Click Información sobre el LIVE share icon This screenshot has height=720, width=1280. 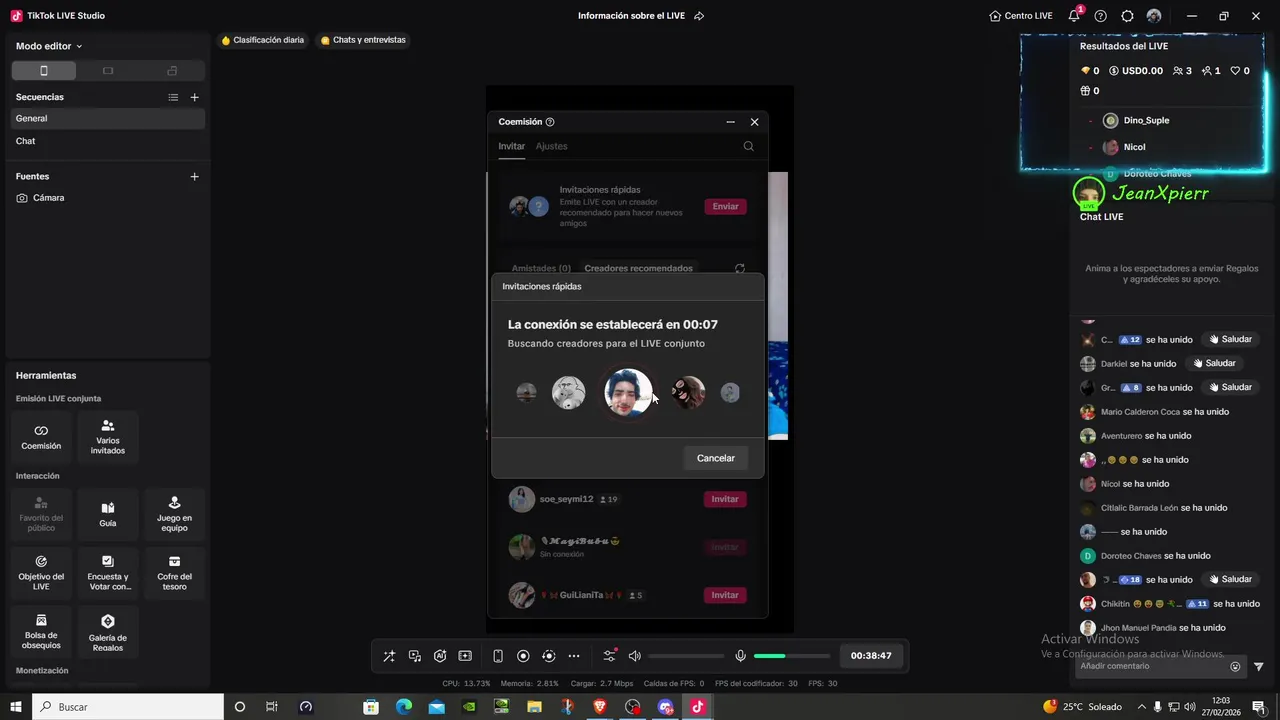[x=699, y=16]
